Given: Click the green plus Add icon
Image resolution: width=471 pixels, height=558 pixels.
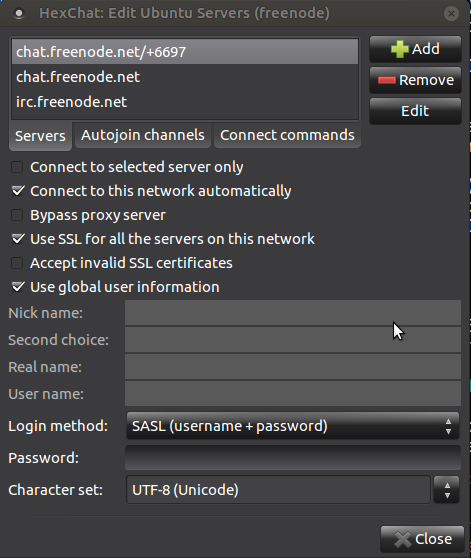Looking at the screenshot, I should click(399, 49).
